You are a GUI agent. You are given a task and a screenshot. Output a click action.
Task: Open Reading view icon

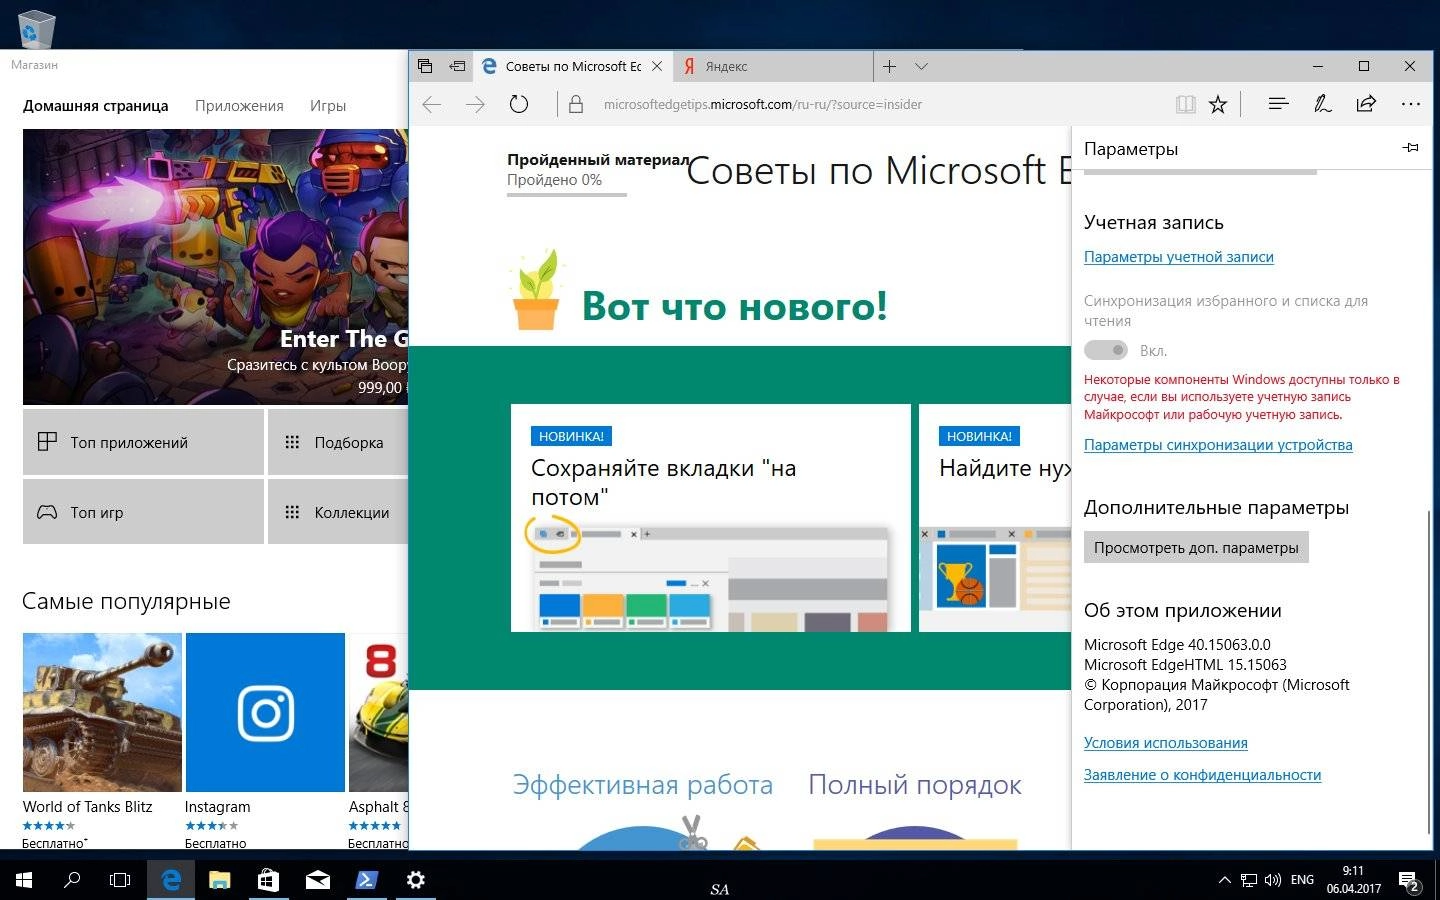click(x=1185, y=104)
